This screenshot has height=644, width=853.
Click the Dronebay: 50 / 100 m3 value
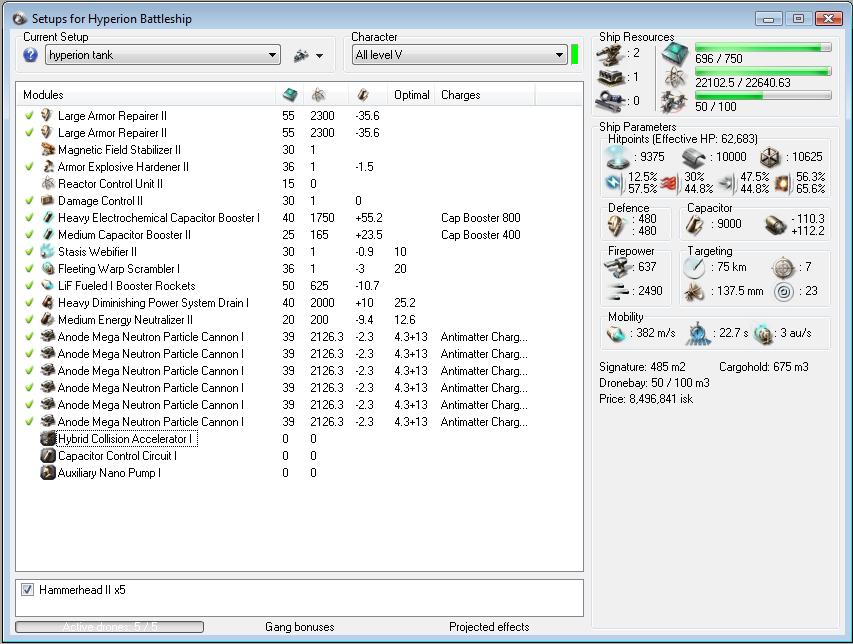coord(654,382)
